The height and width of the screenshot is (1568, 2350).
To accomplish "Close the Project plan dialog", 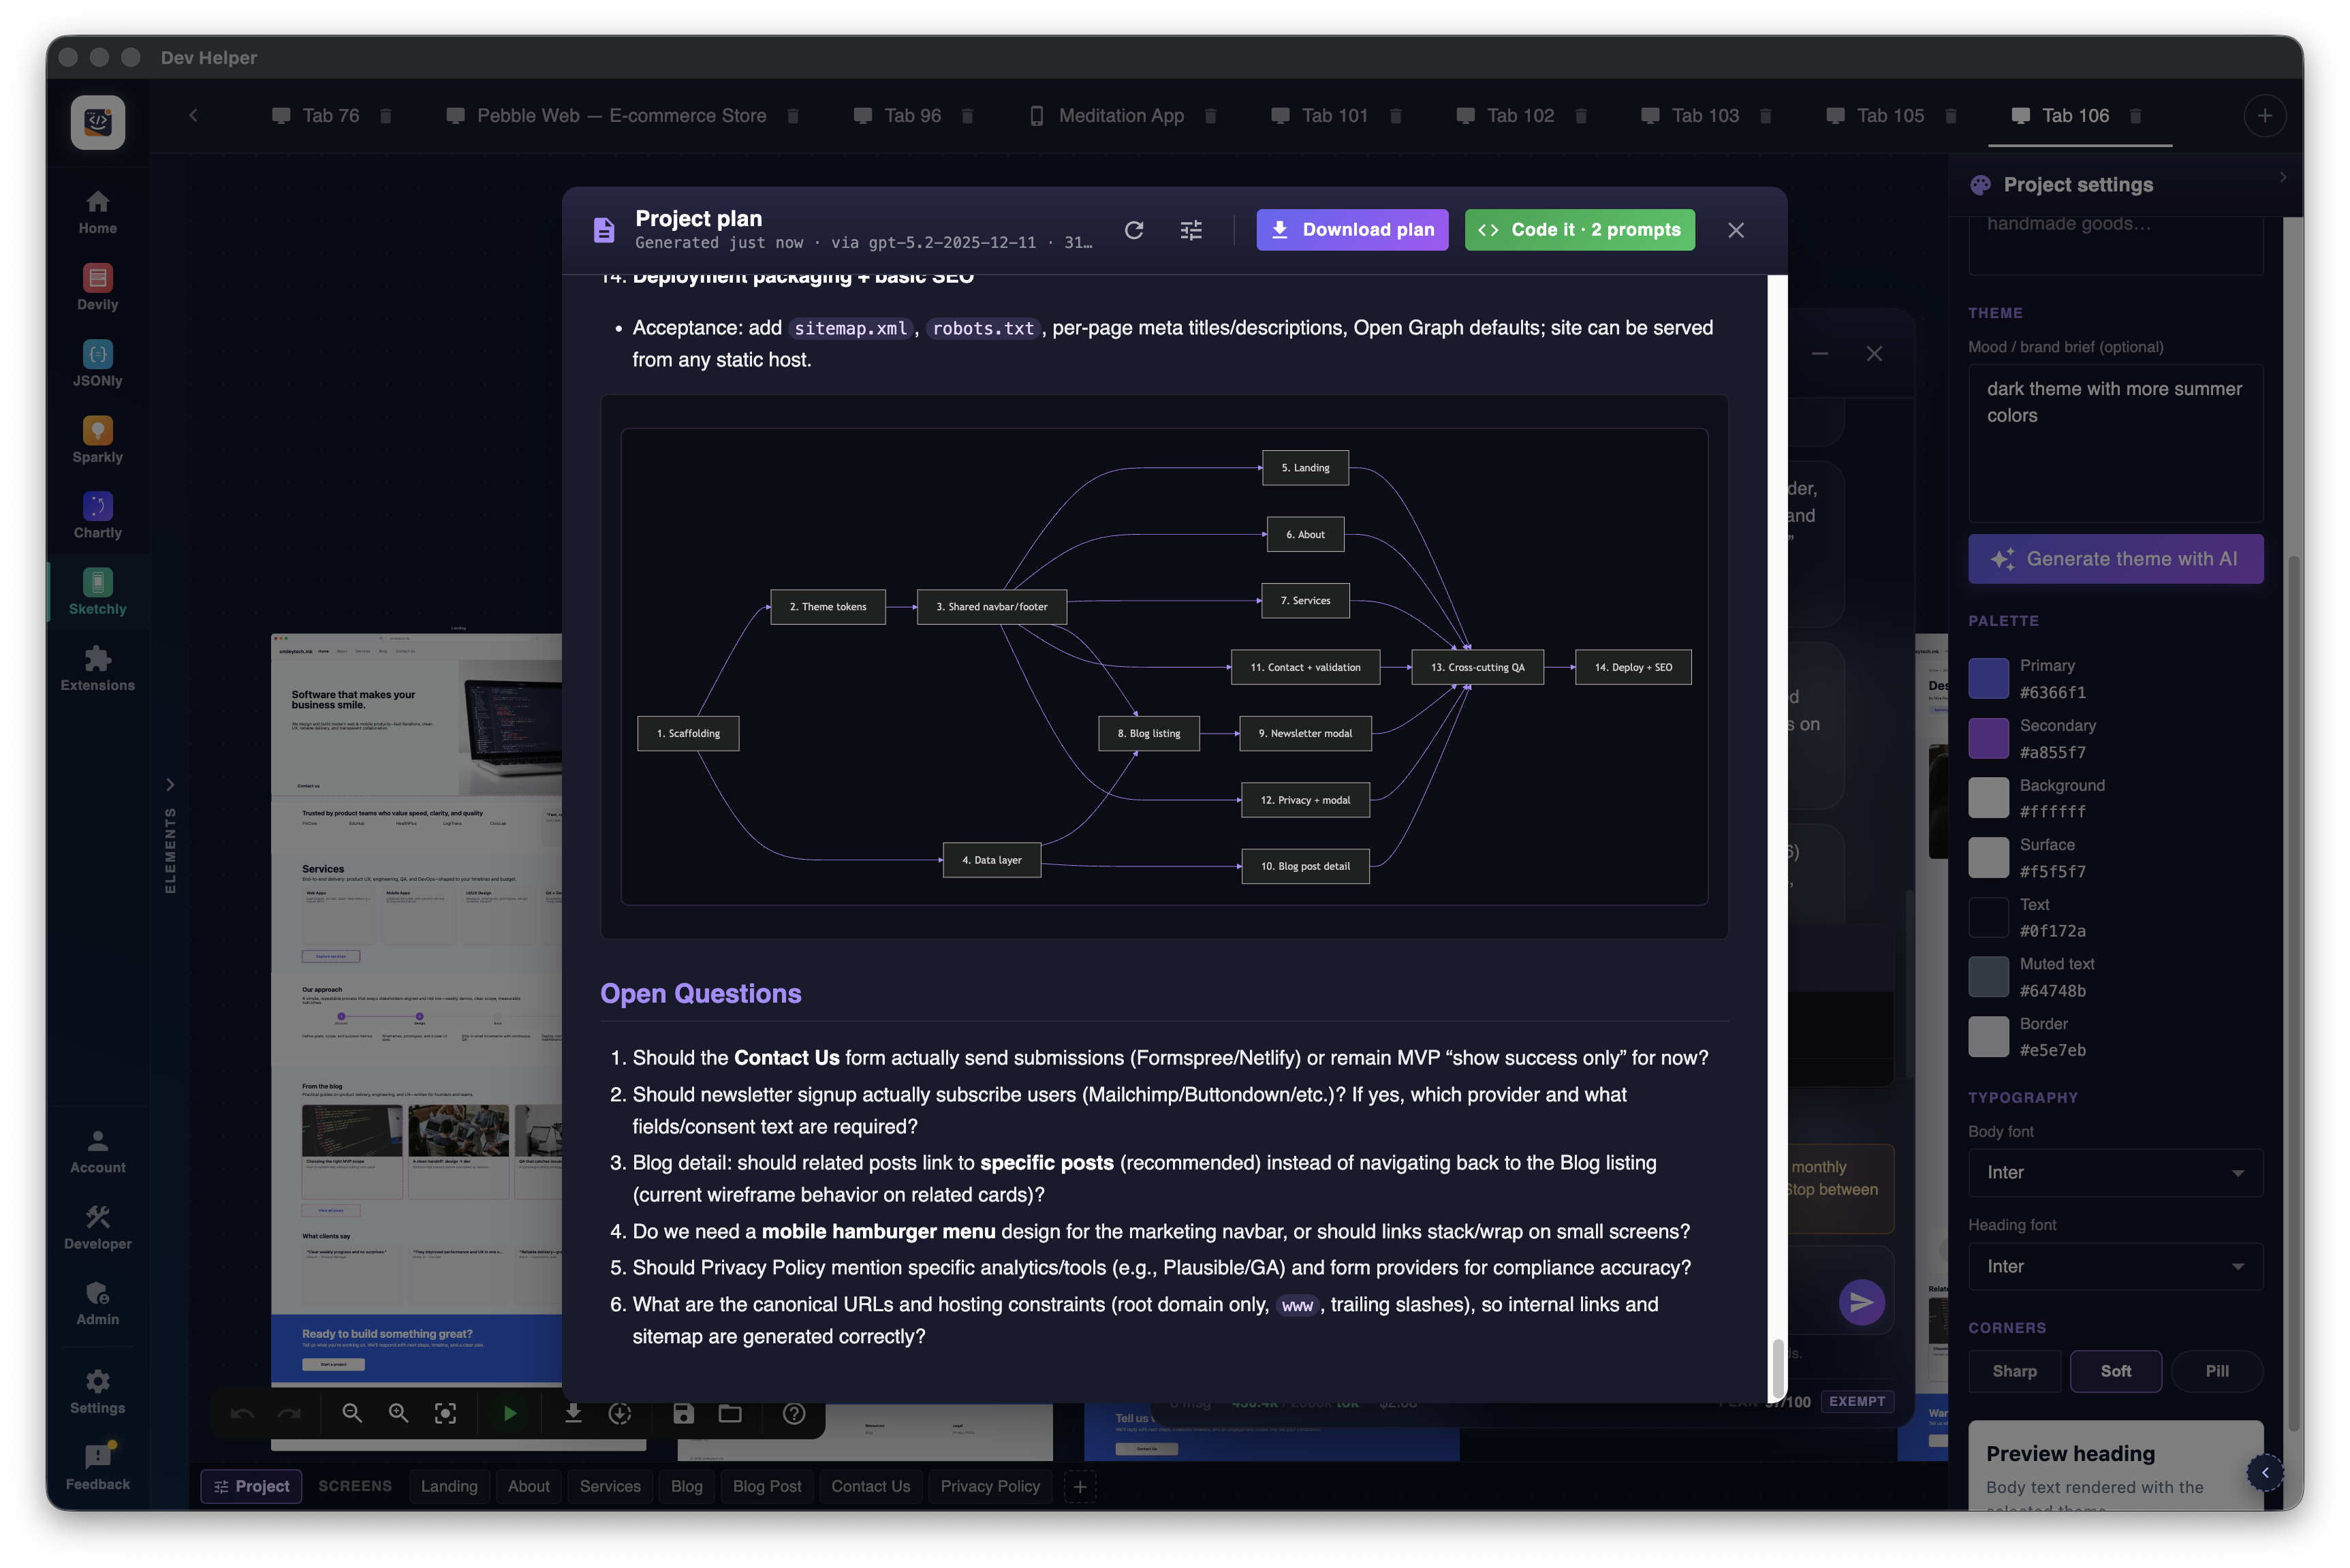I will [1735, 230].
